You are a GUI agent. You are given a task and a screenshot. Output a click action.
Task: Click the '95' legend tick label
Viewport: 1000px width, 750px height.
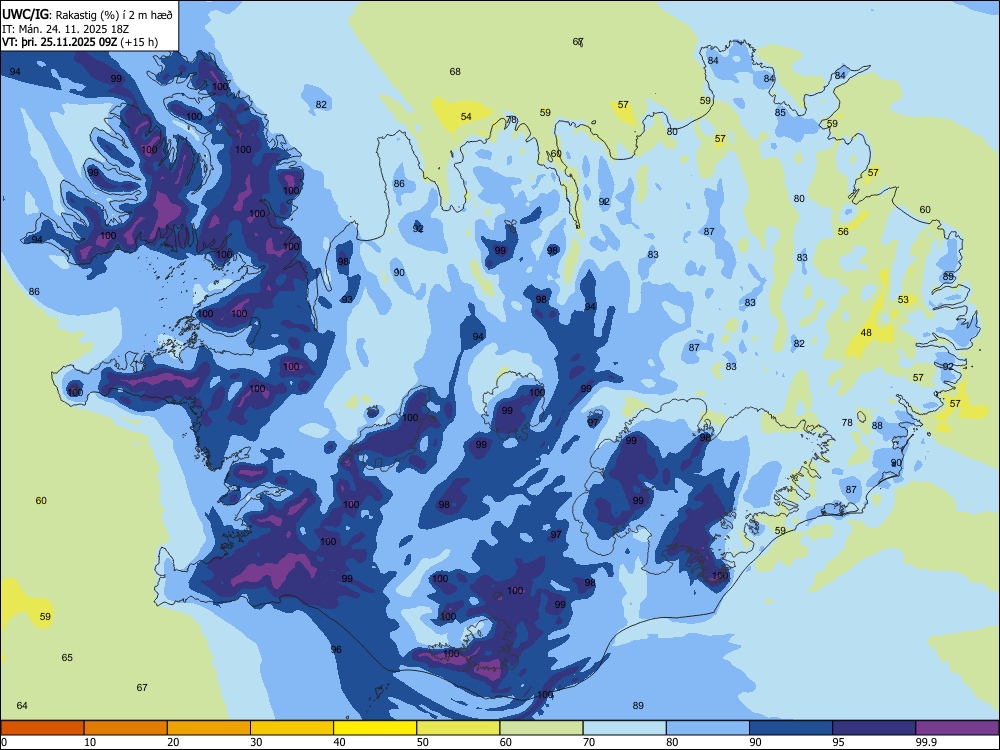click(838, 742)
